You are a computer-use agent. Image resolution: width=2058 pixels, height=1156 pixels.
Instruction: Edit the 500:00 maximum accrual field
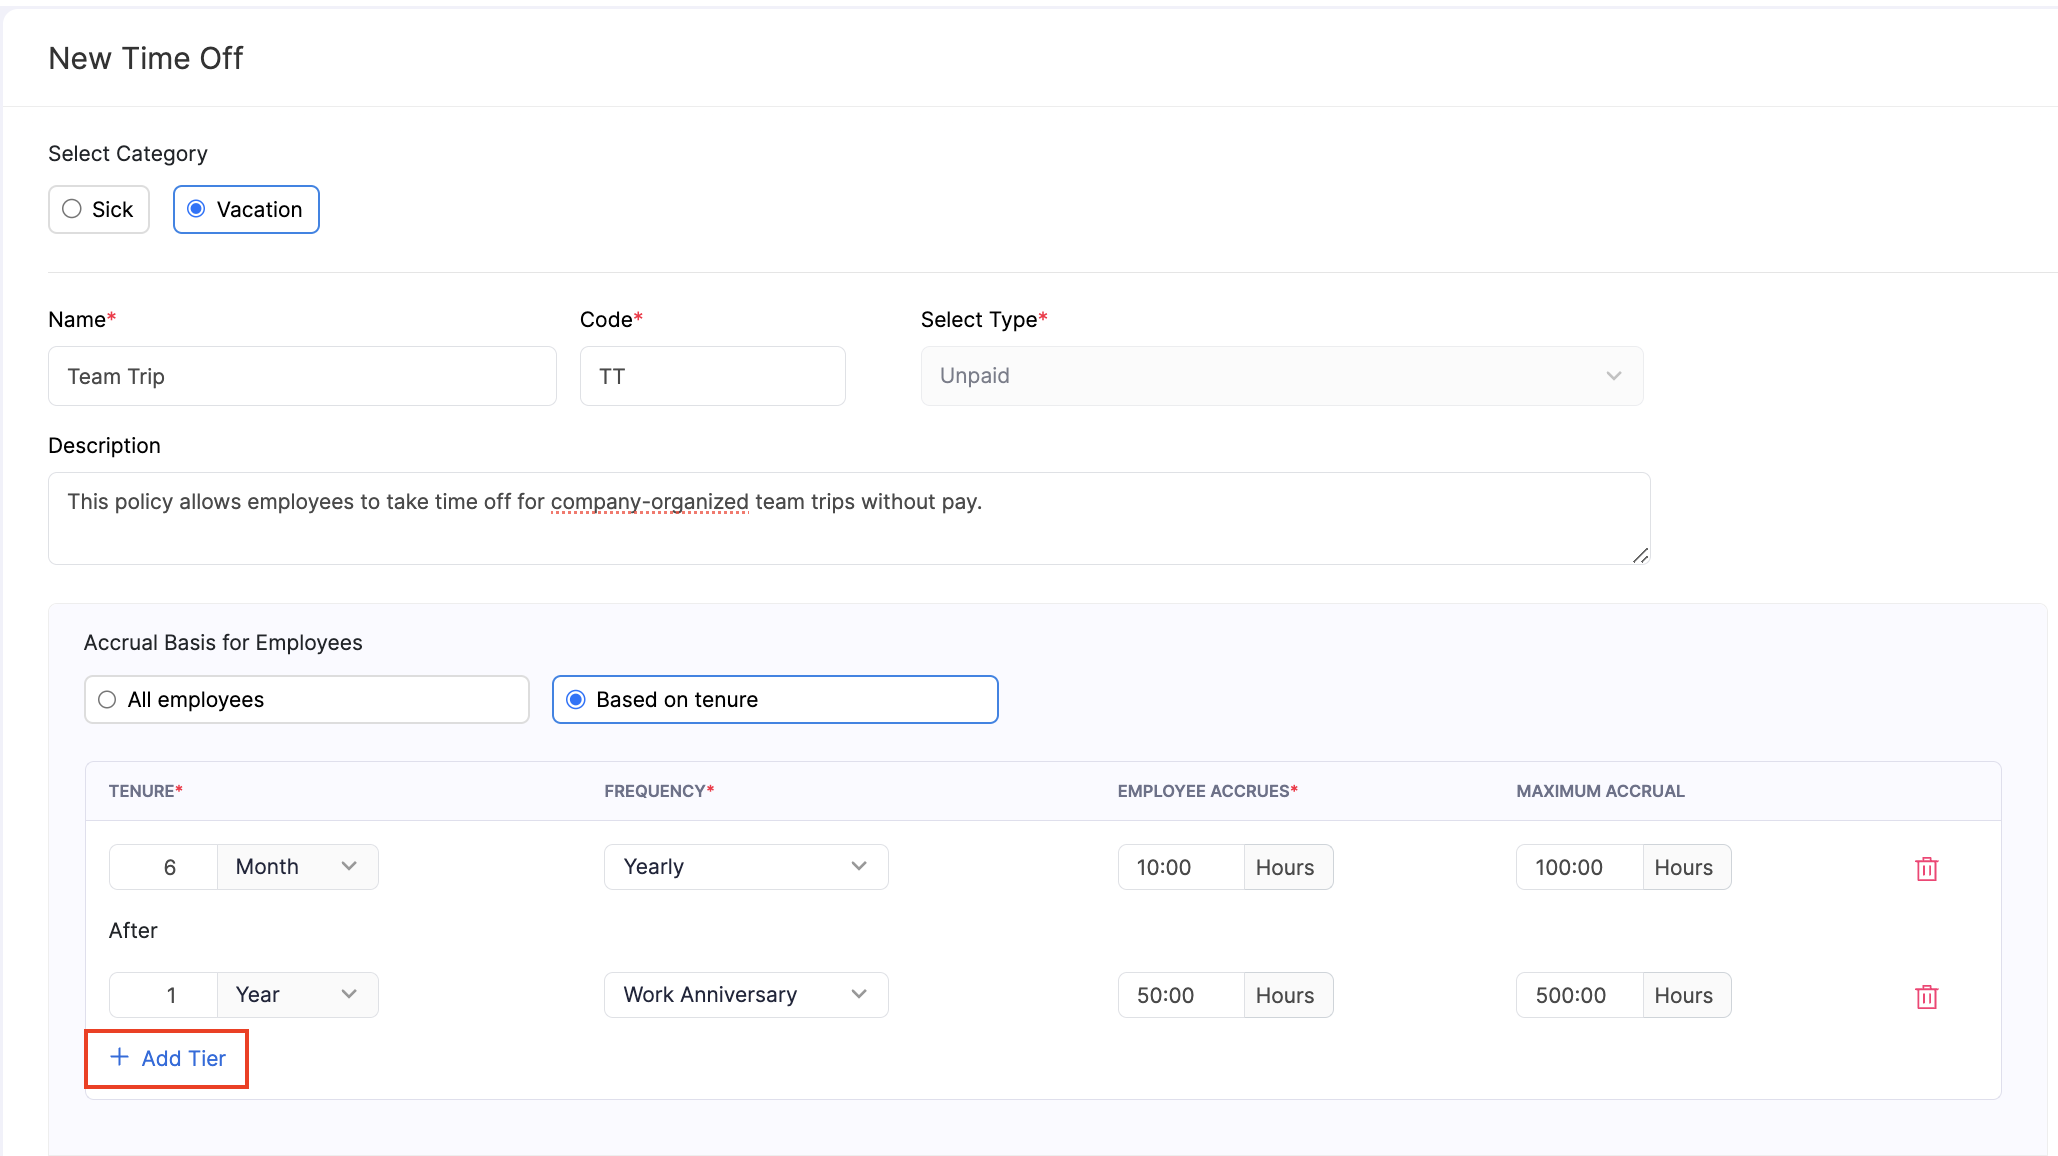tap(1578, 995)
